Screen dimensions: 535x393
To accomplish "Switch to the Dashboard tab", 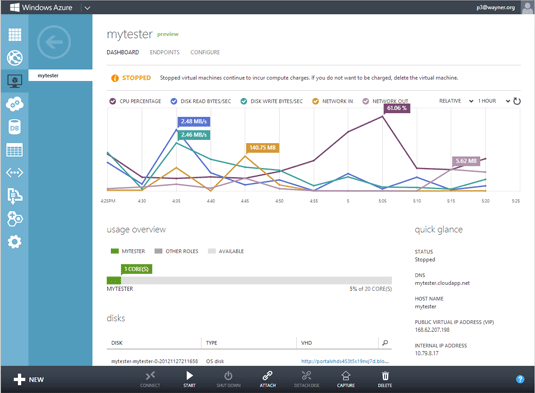I will 123,52.
